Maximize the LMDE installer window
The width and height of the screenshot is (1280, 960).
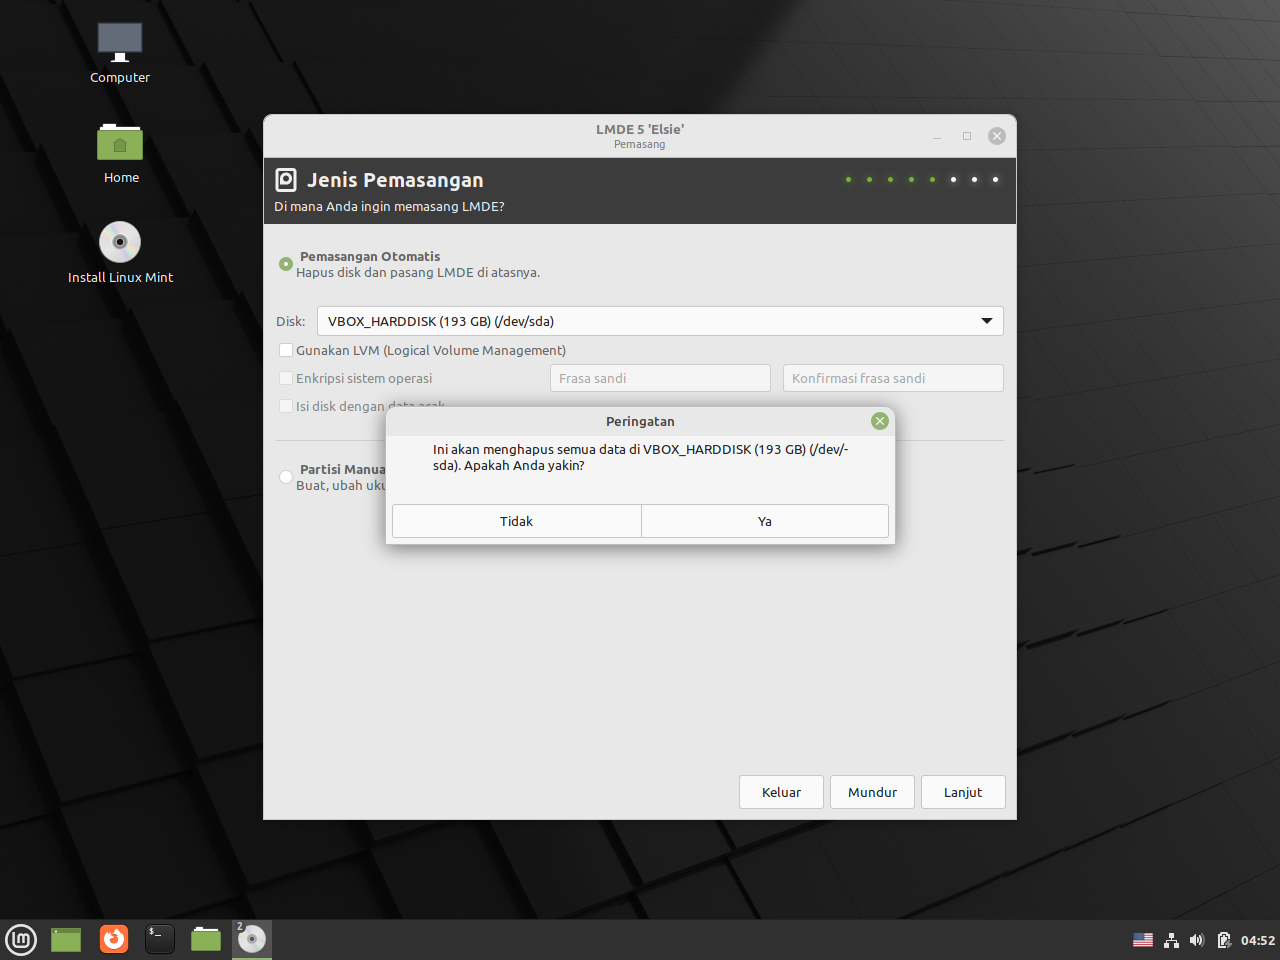pyautogui.click(x=967, y=136)
